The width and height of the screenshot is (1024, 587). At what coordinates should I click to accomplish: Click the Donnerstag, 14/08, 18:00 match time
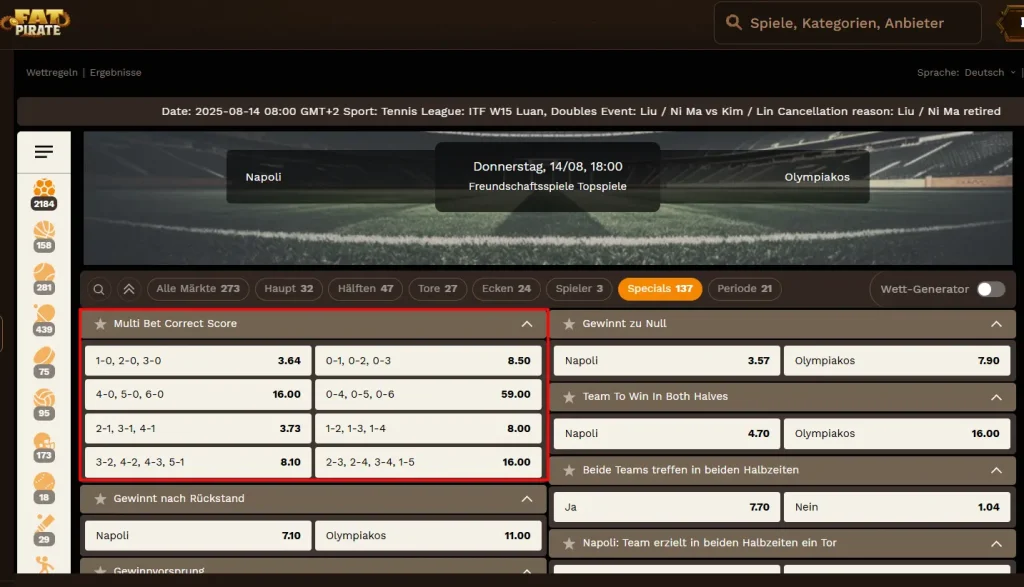click(x=547, y=167)
